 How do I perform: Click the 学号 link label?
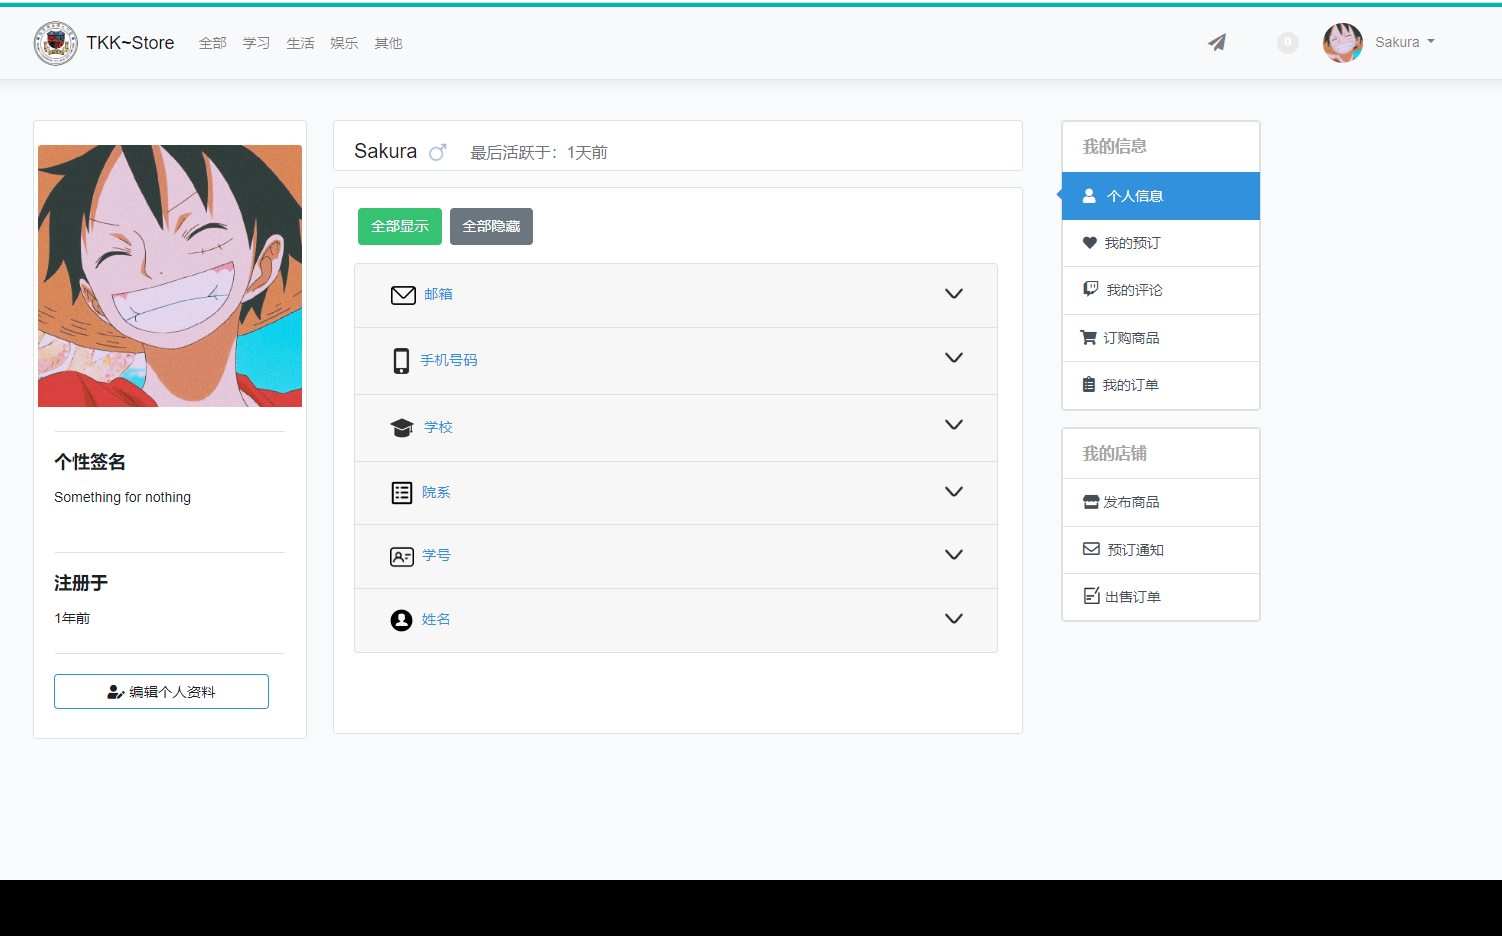tap(436, 555)
